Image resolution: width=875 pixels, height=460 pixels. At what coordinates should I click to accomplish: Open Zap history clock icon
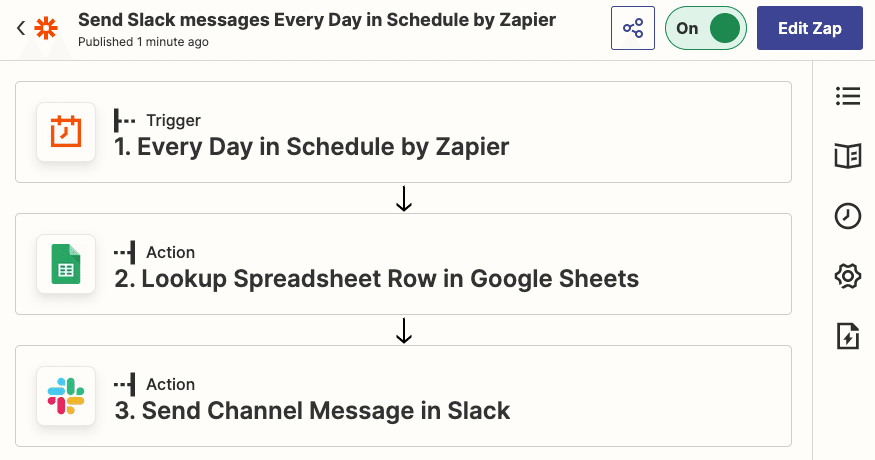pos(848,216)
